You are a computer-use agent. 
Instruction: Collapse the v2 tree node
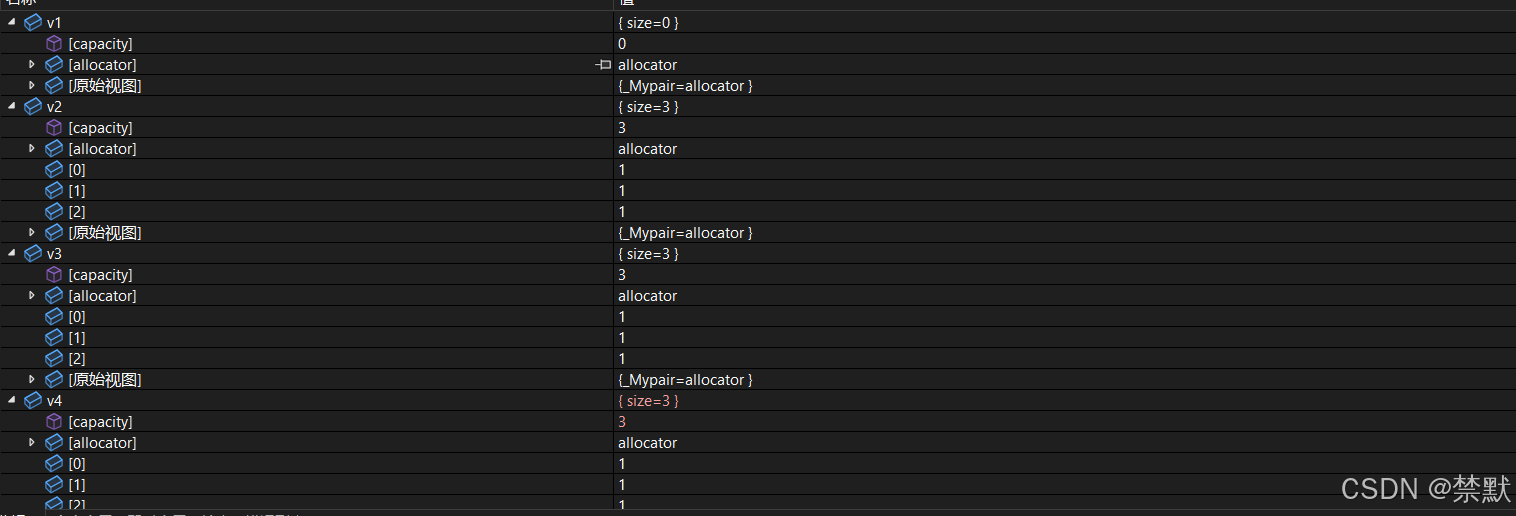(11, 106)
